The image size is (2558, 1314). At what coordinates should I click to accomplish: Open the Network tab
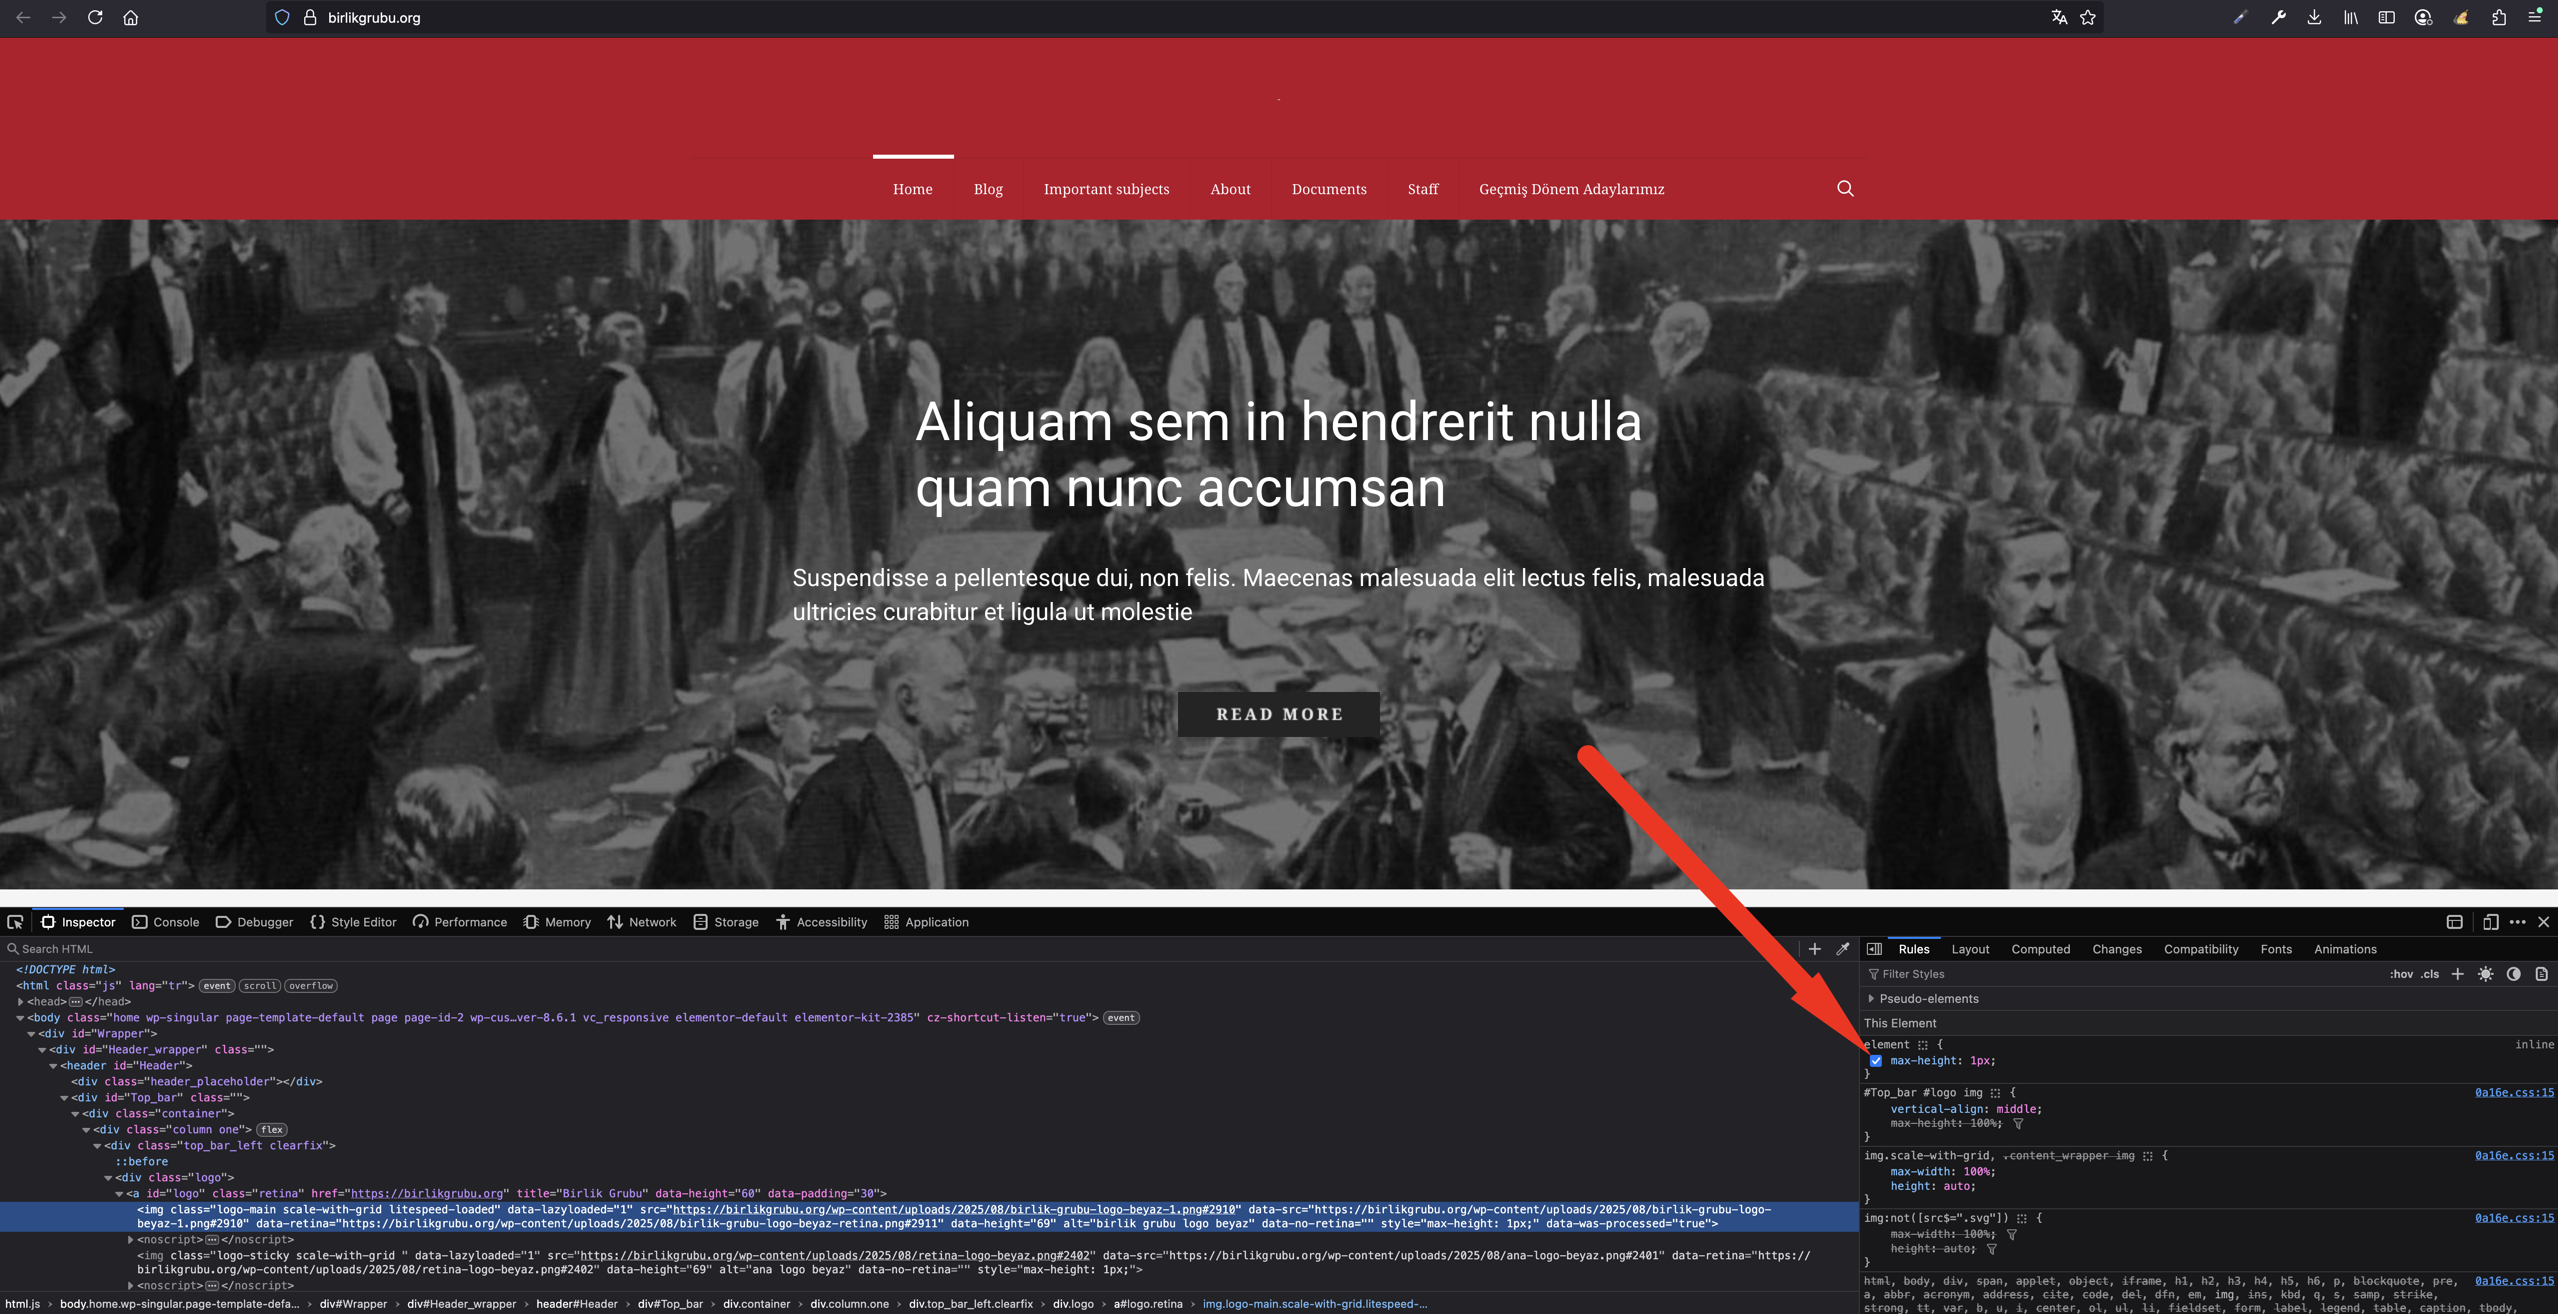point(642,922)
